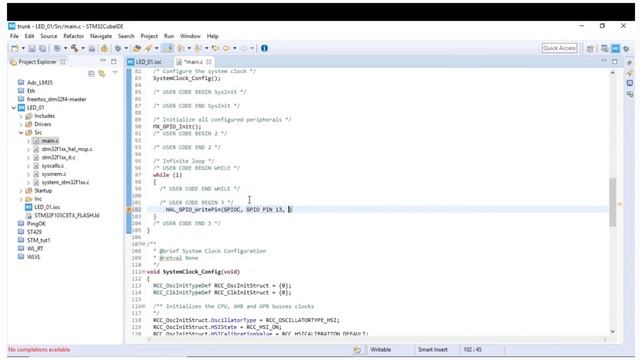The width and height of the screenshot is (640, 360).
Task: Click the editor vertical scrollbar thumb
Action: (x=612, y=202)
